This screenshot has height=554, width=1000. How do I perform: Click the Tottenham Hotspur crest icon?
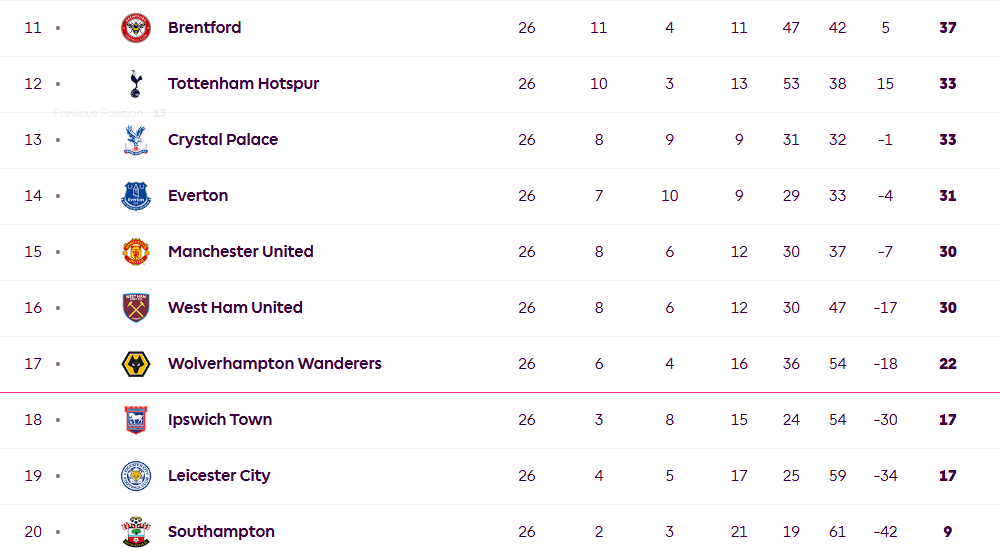tap(135, 84)
